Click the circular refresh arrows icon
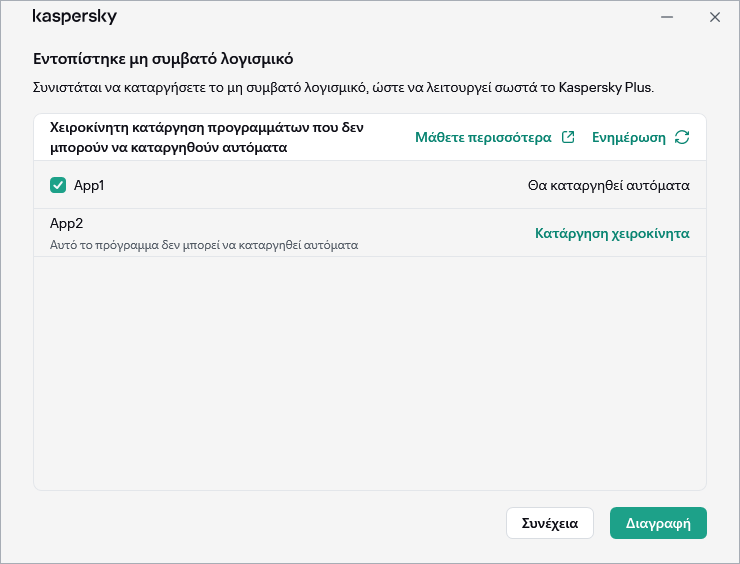This screenshot has width=740, height=564. (x=682, y=138)
